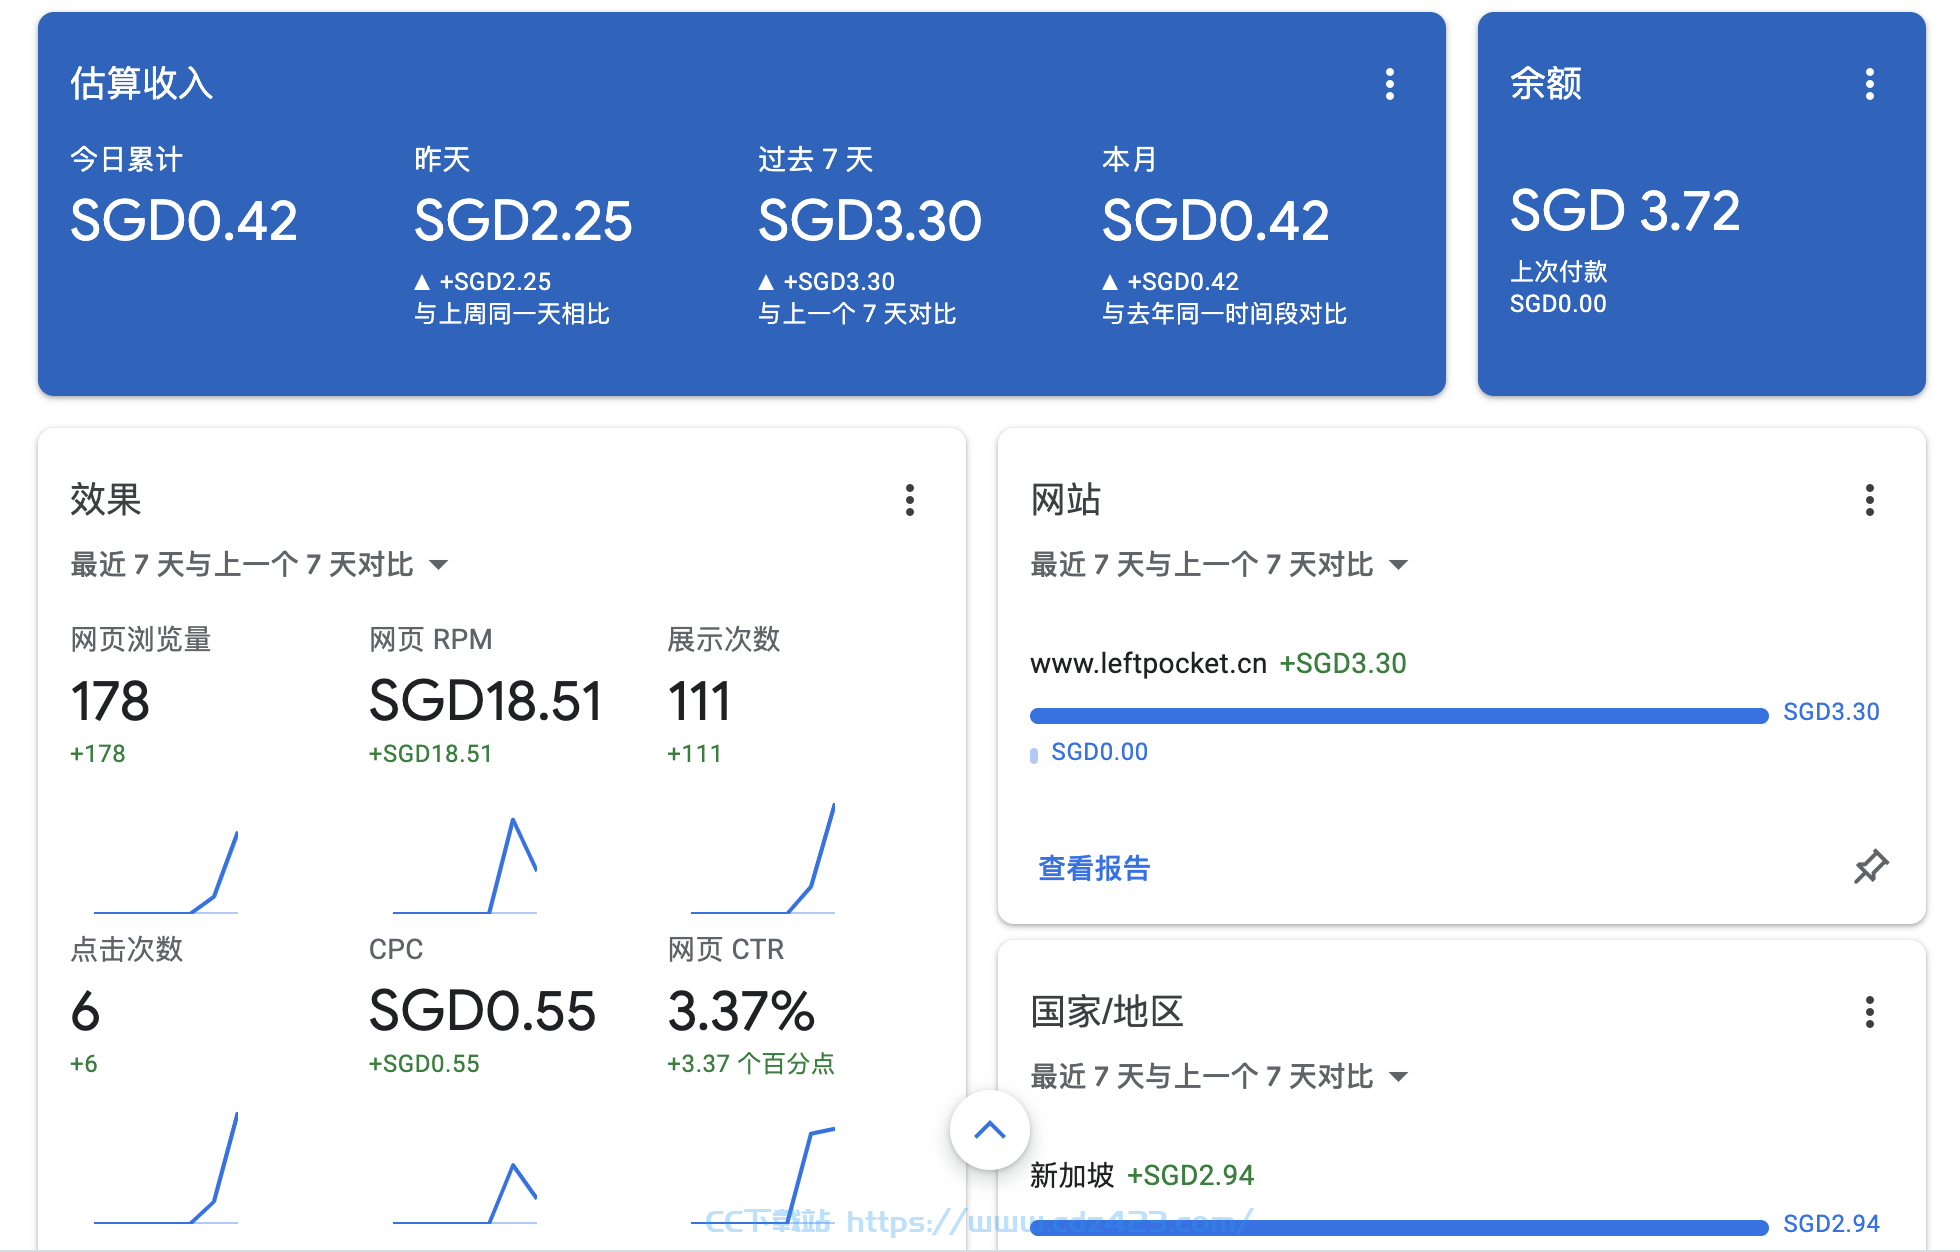Expand the 网站 date comparison dropdown
Viewport: 1960px width, 1252px height.
click(1219, 565)
